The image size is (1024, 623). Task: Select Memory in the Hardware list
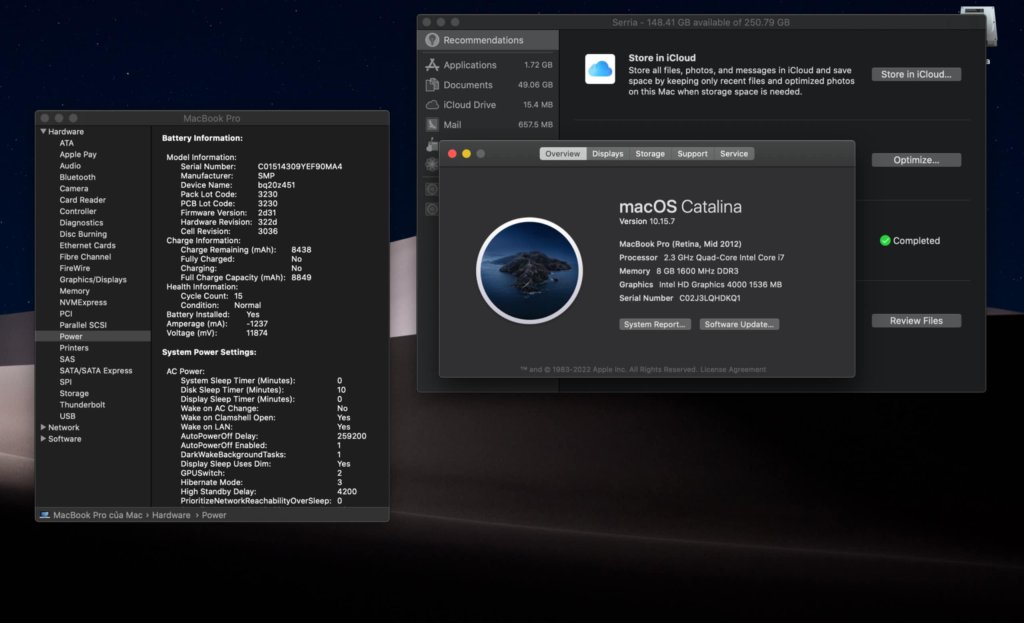74,291
